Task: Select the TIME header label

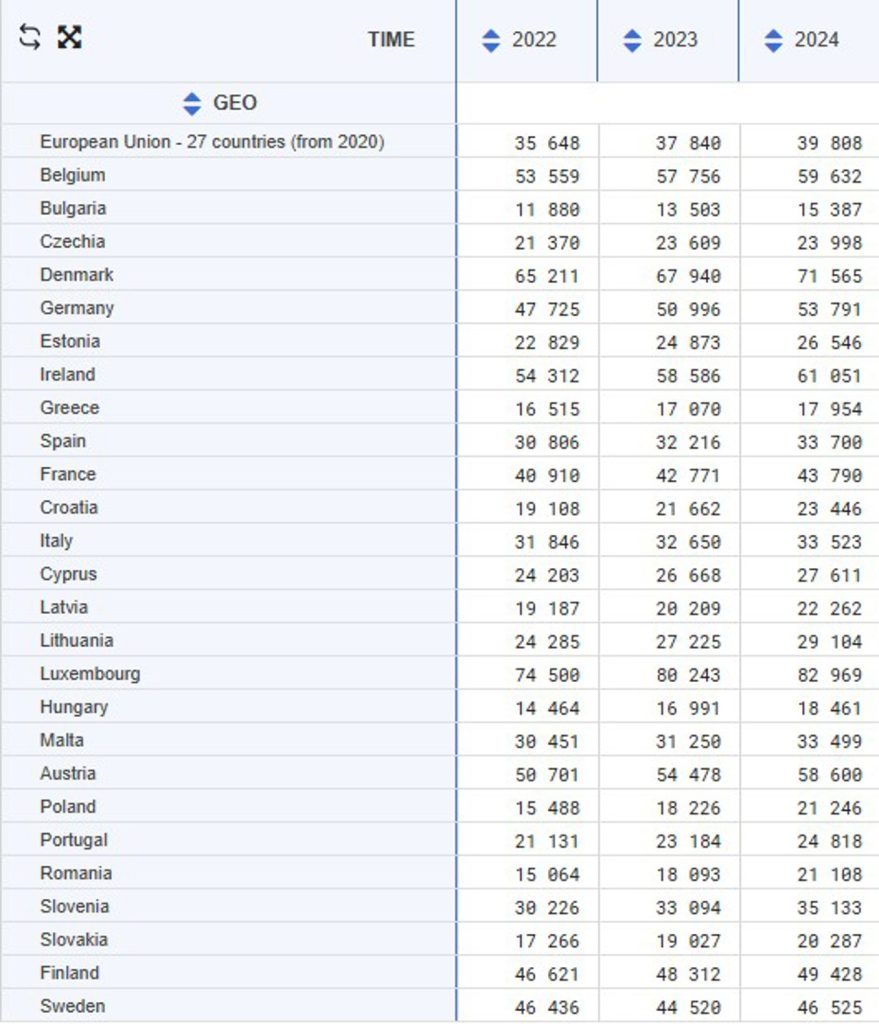Action: (x=393, y=40)
